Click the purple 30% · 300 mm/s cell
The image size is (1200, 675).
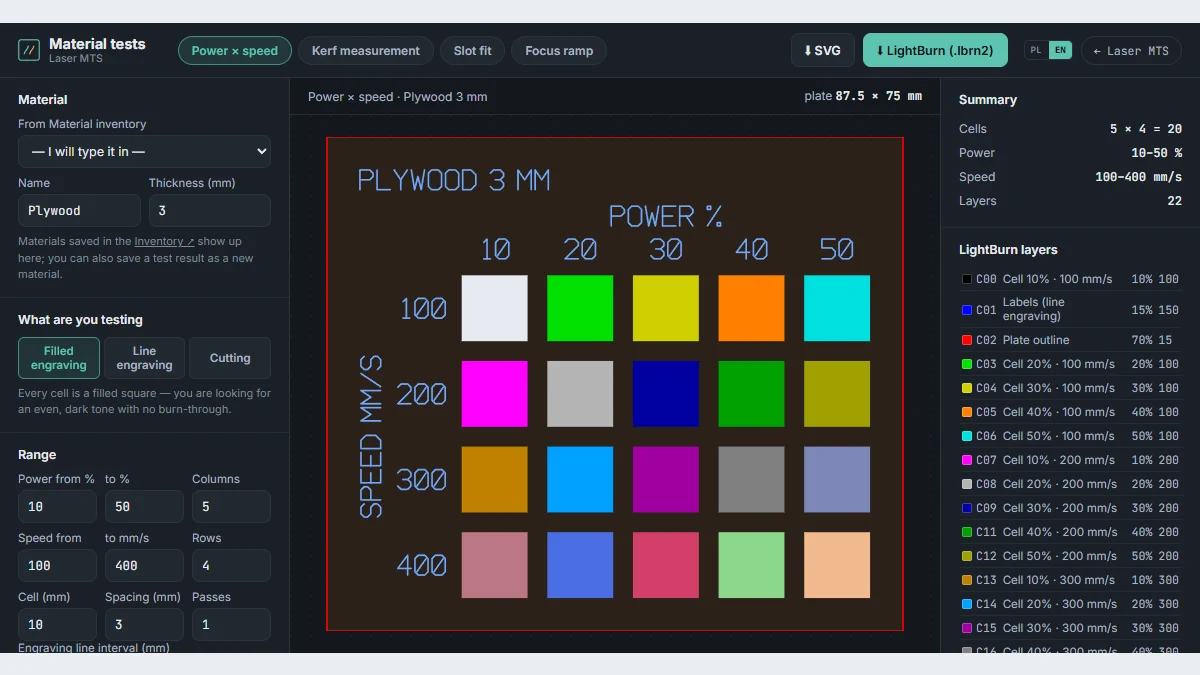[666, 479]
